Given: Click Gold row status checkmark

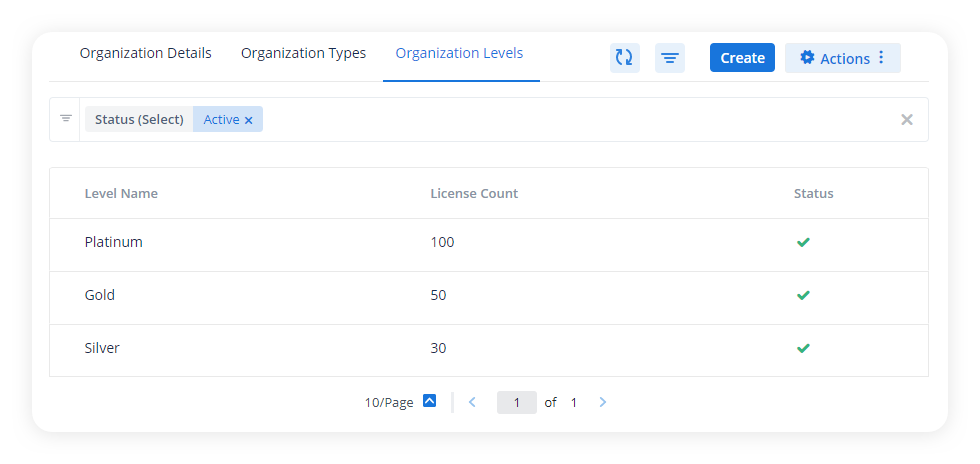Looking at the screenshot, I should coord(803,295).
